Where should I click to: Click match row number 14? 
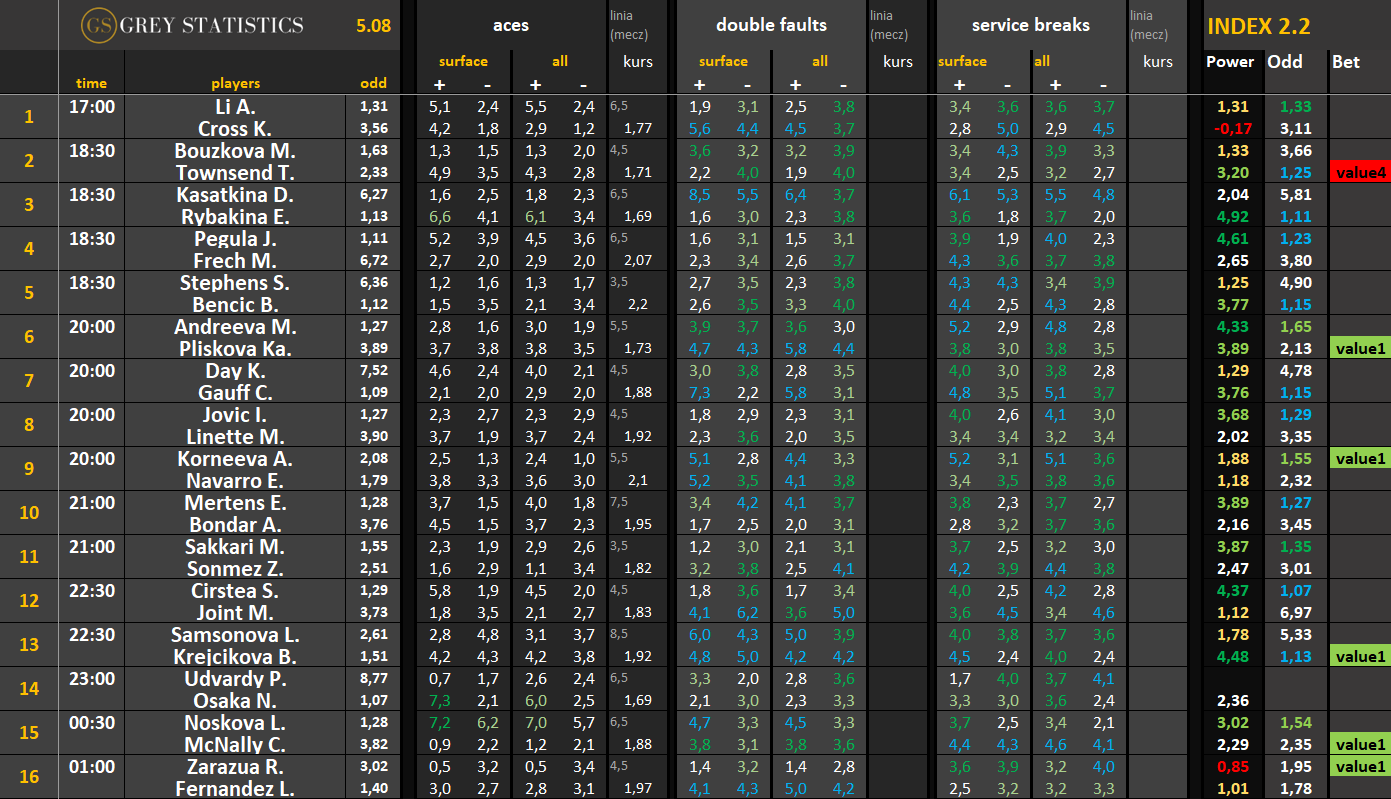click(x=29, y=689)
